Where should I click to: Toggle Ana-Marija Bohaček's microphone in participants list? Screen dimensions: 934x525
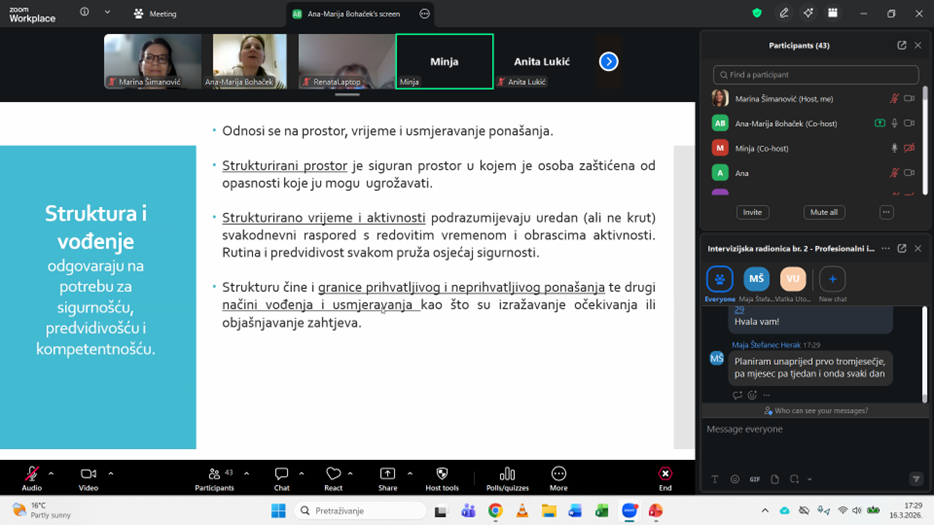(x=894, y=124)
